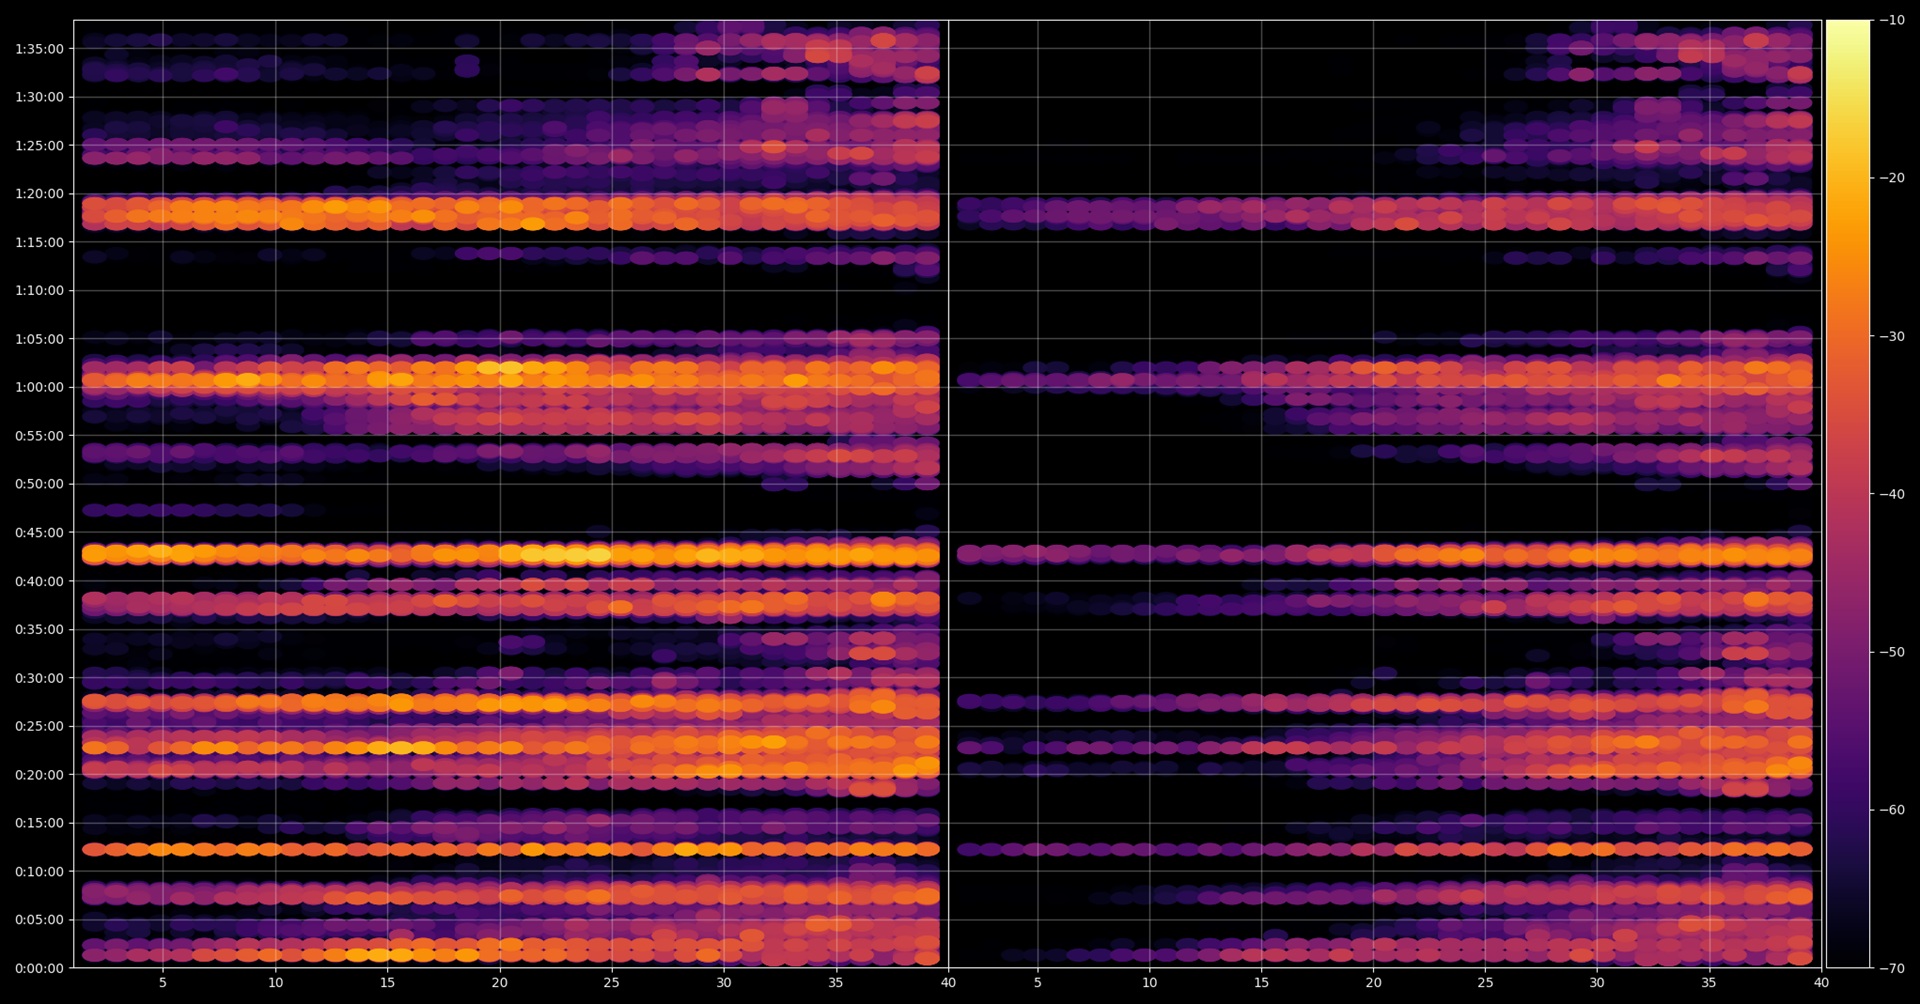1920x1004 pixels.
Task: Click the 1:25:00 time axis label
Action: [39, 146]
